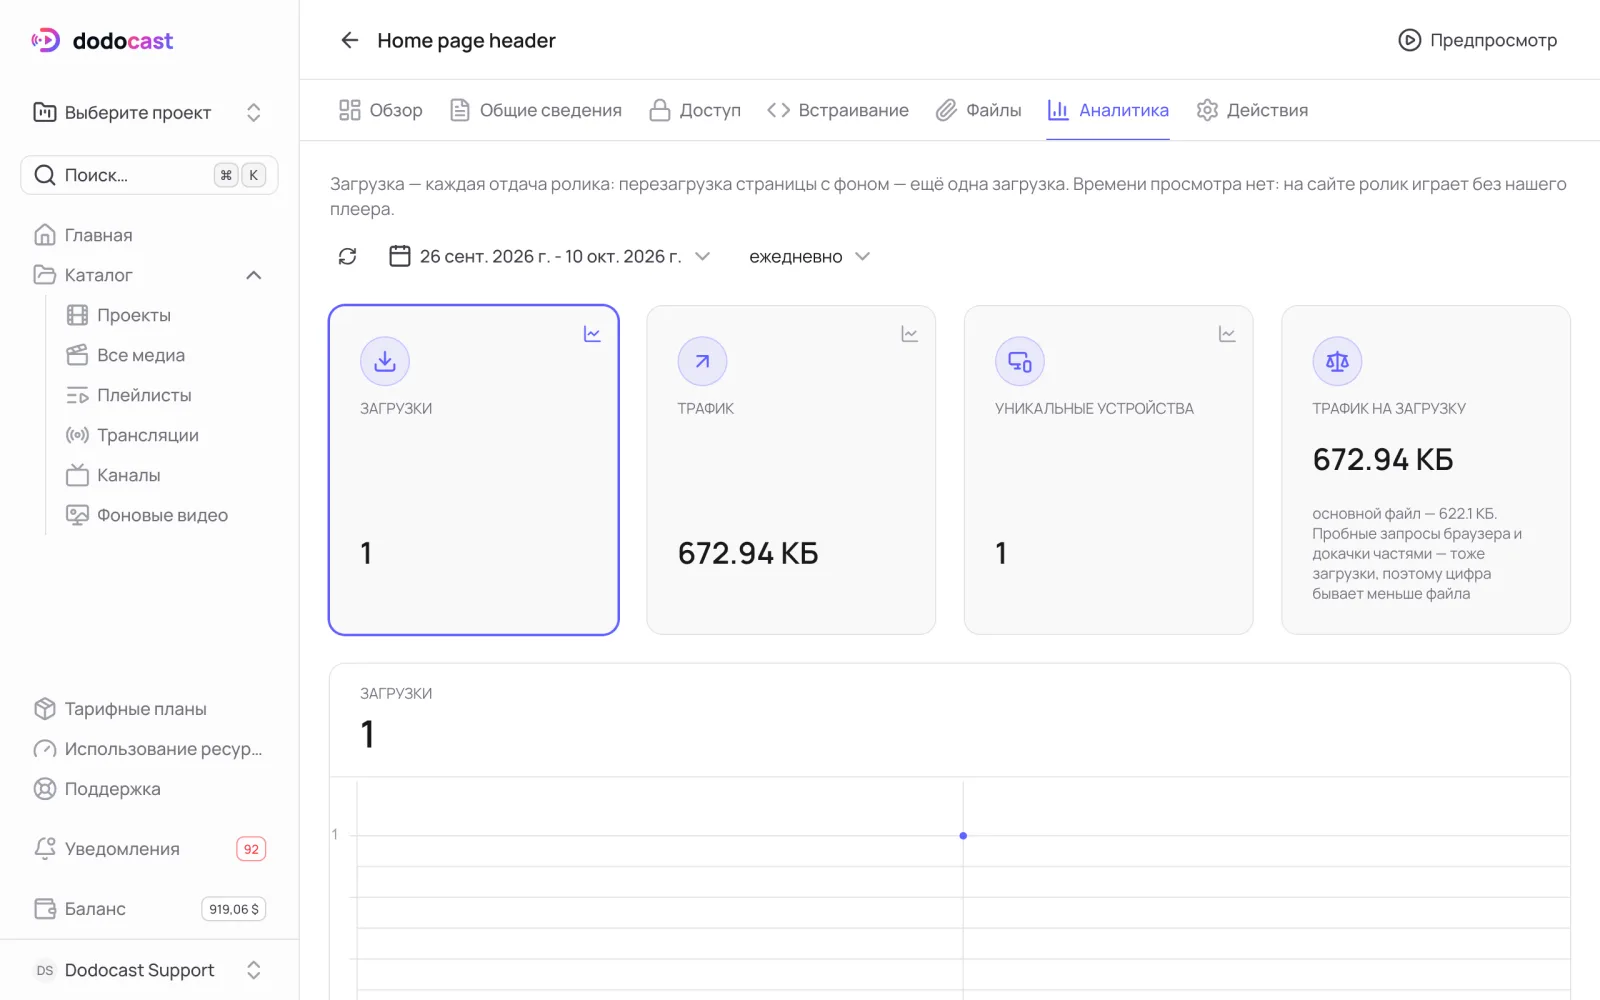
Task: Click the arrow icon in Трафик card
Action: tap(702, 361)
